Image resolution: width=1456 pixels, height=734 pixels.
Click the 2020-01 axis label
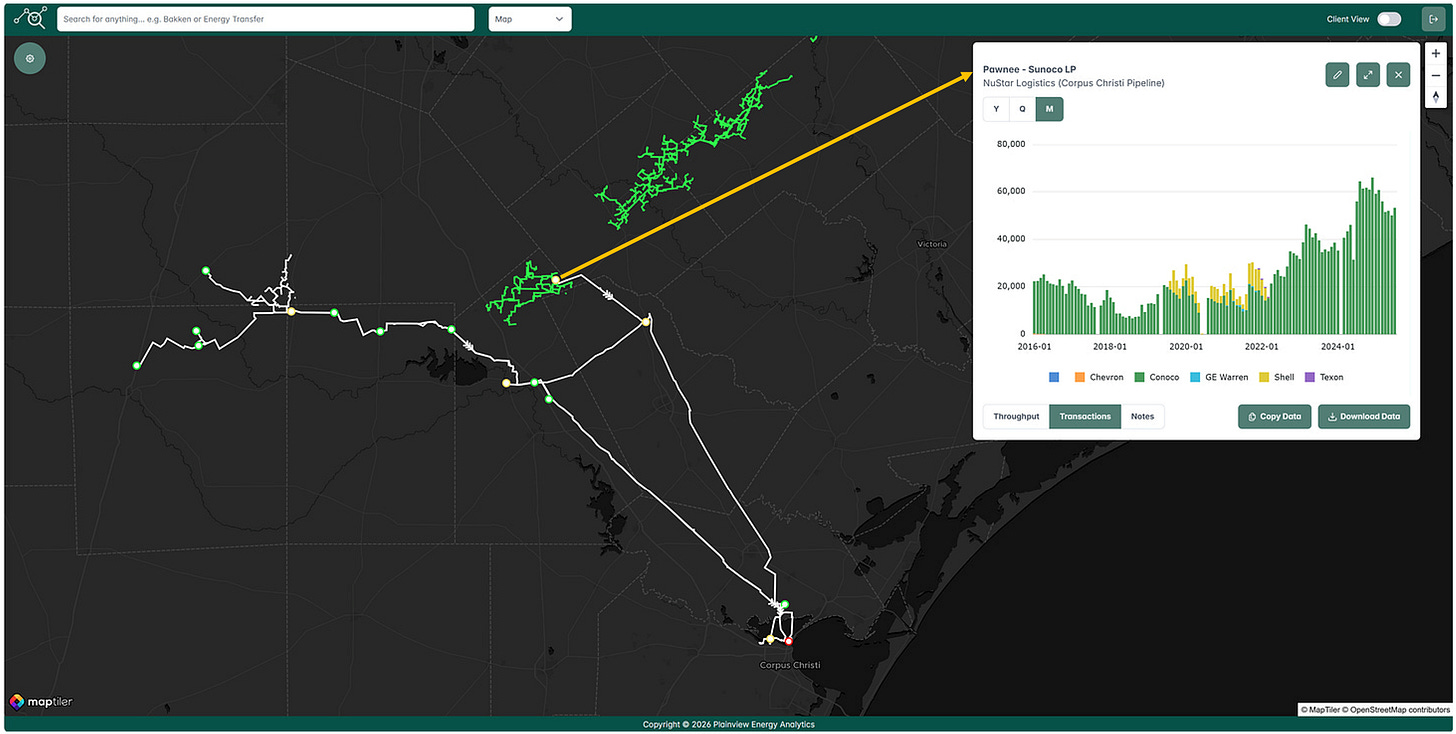tap(1186, 347)
